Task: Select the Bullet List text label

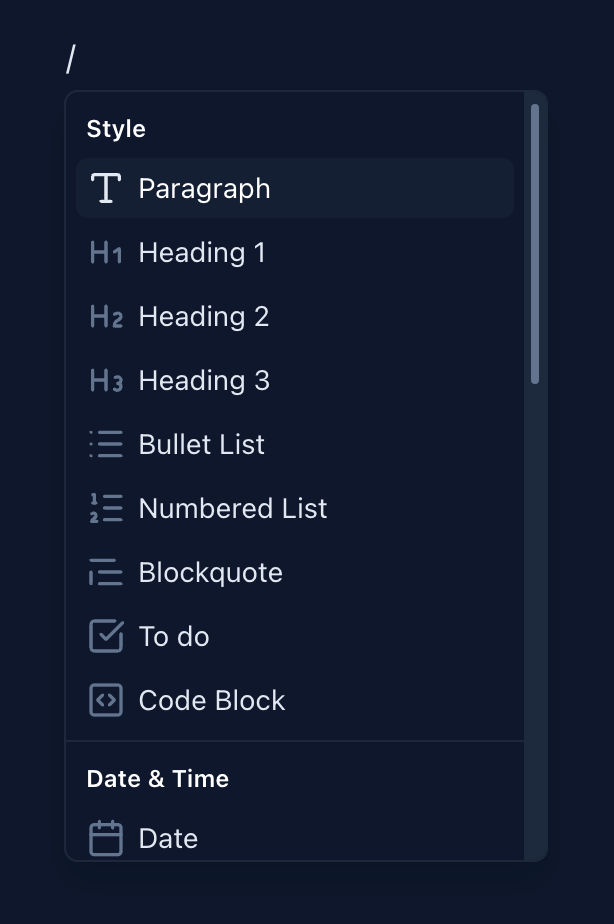Action: [x=201, y=444]
